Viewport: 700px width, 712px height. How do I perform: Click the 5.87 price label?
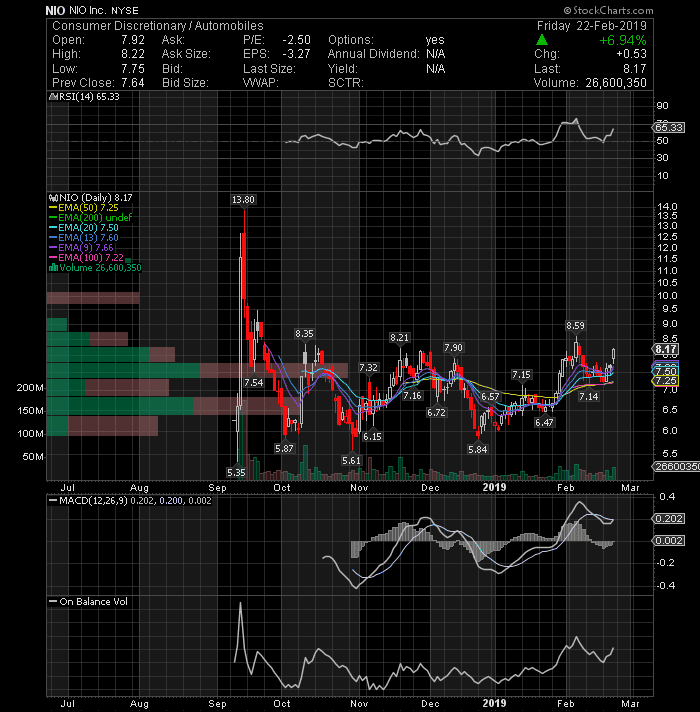click(x=284, y=449)
